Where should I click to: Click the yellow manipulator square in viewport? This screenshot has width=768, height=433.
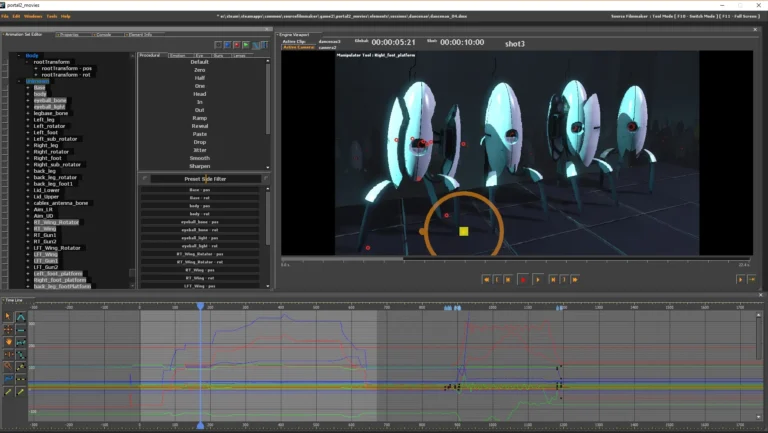[x=463, y=231]
